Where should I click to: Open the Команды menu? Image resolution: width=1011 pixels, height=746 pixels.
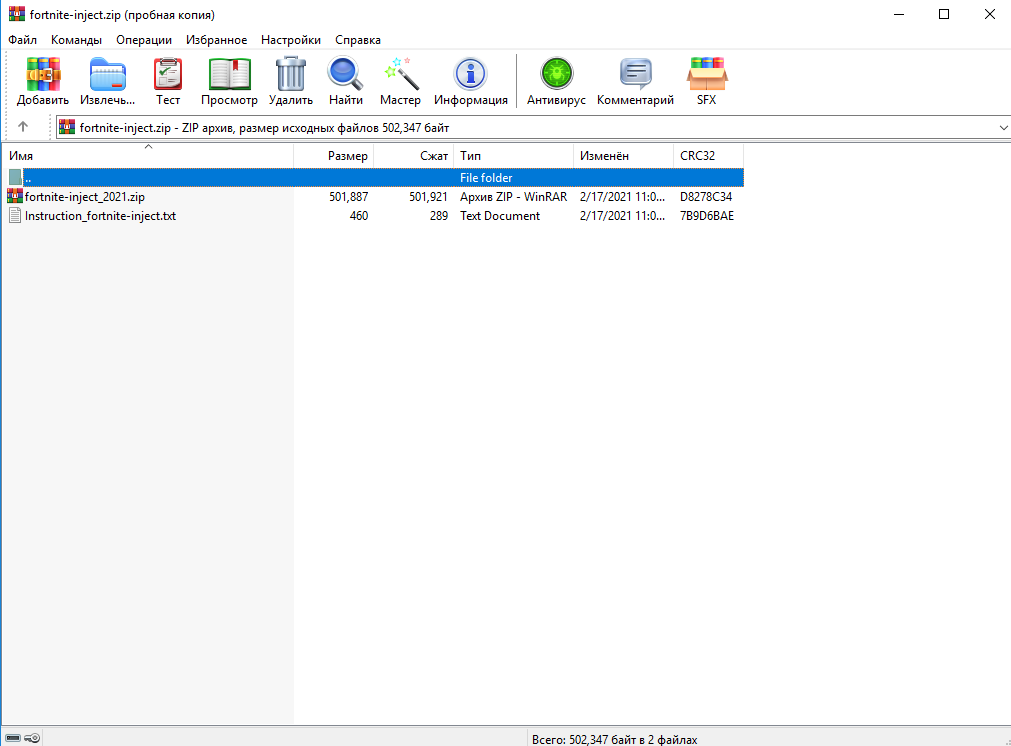(x=76, y=40)
